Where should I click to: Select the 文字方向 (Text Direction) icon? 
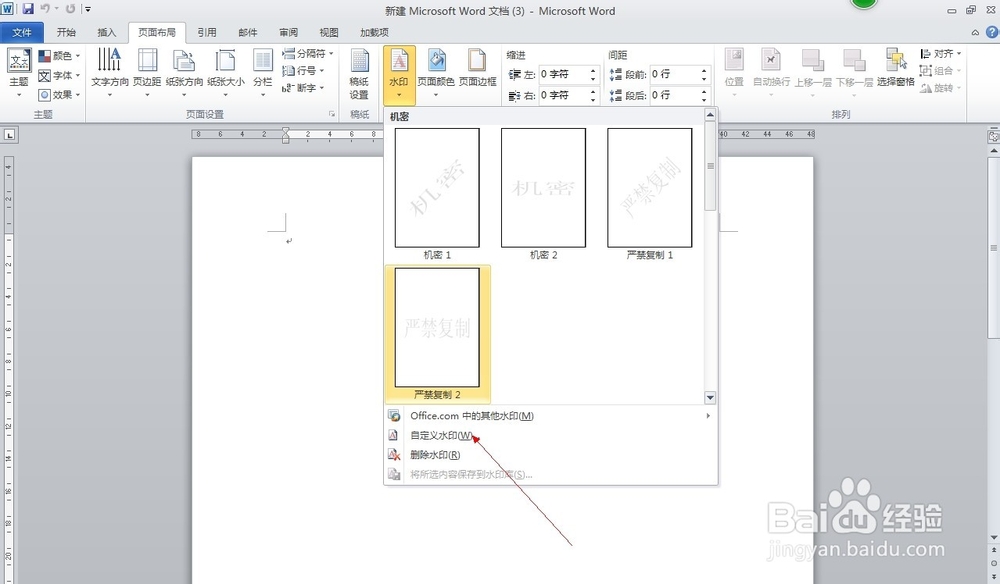pos(110,73)
